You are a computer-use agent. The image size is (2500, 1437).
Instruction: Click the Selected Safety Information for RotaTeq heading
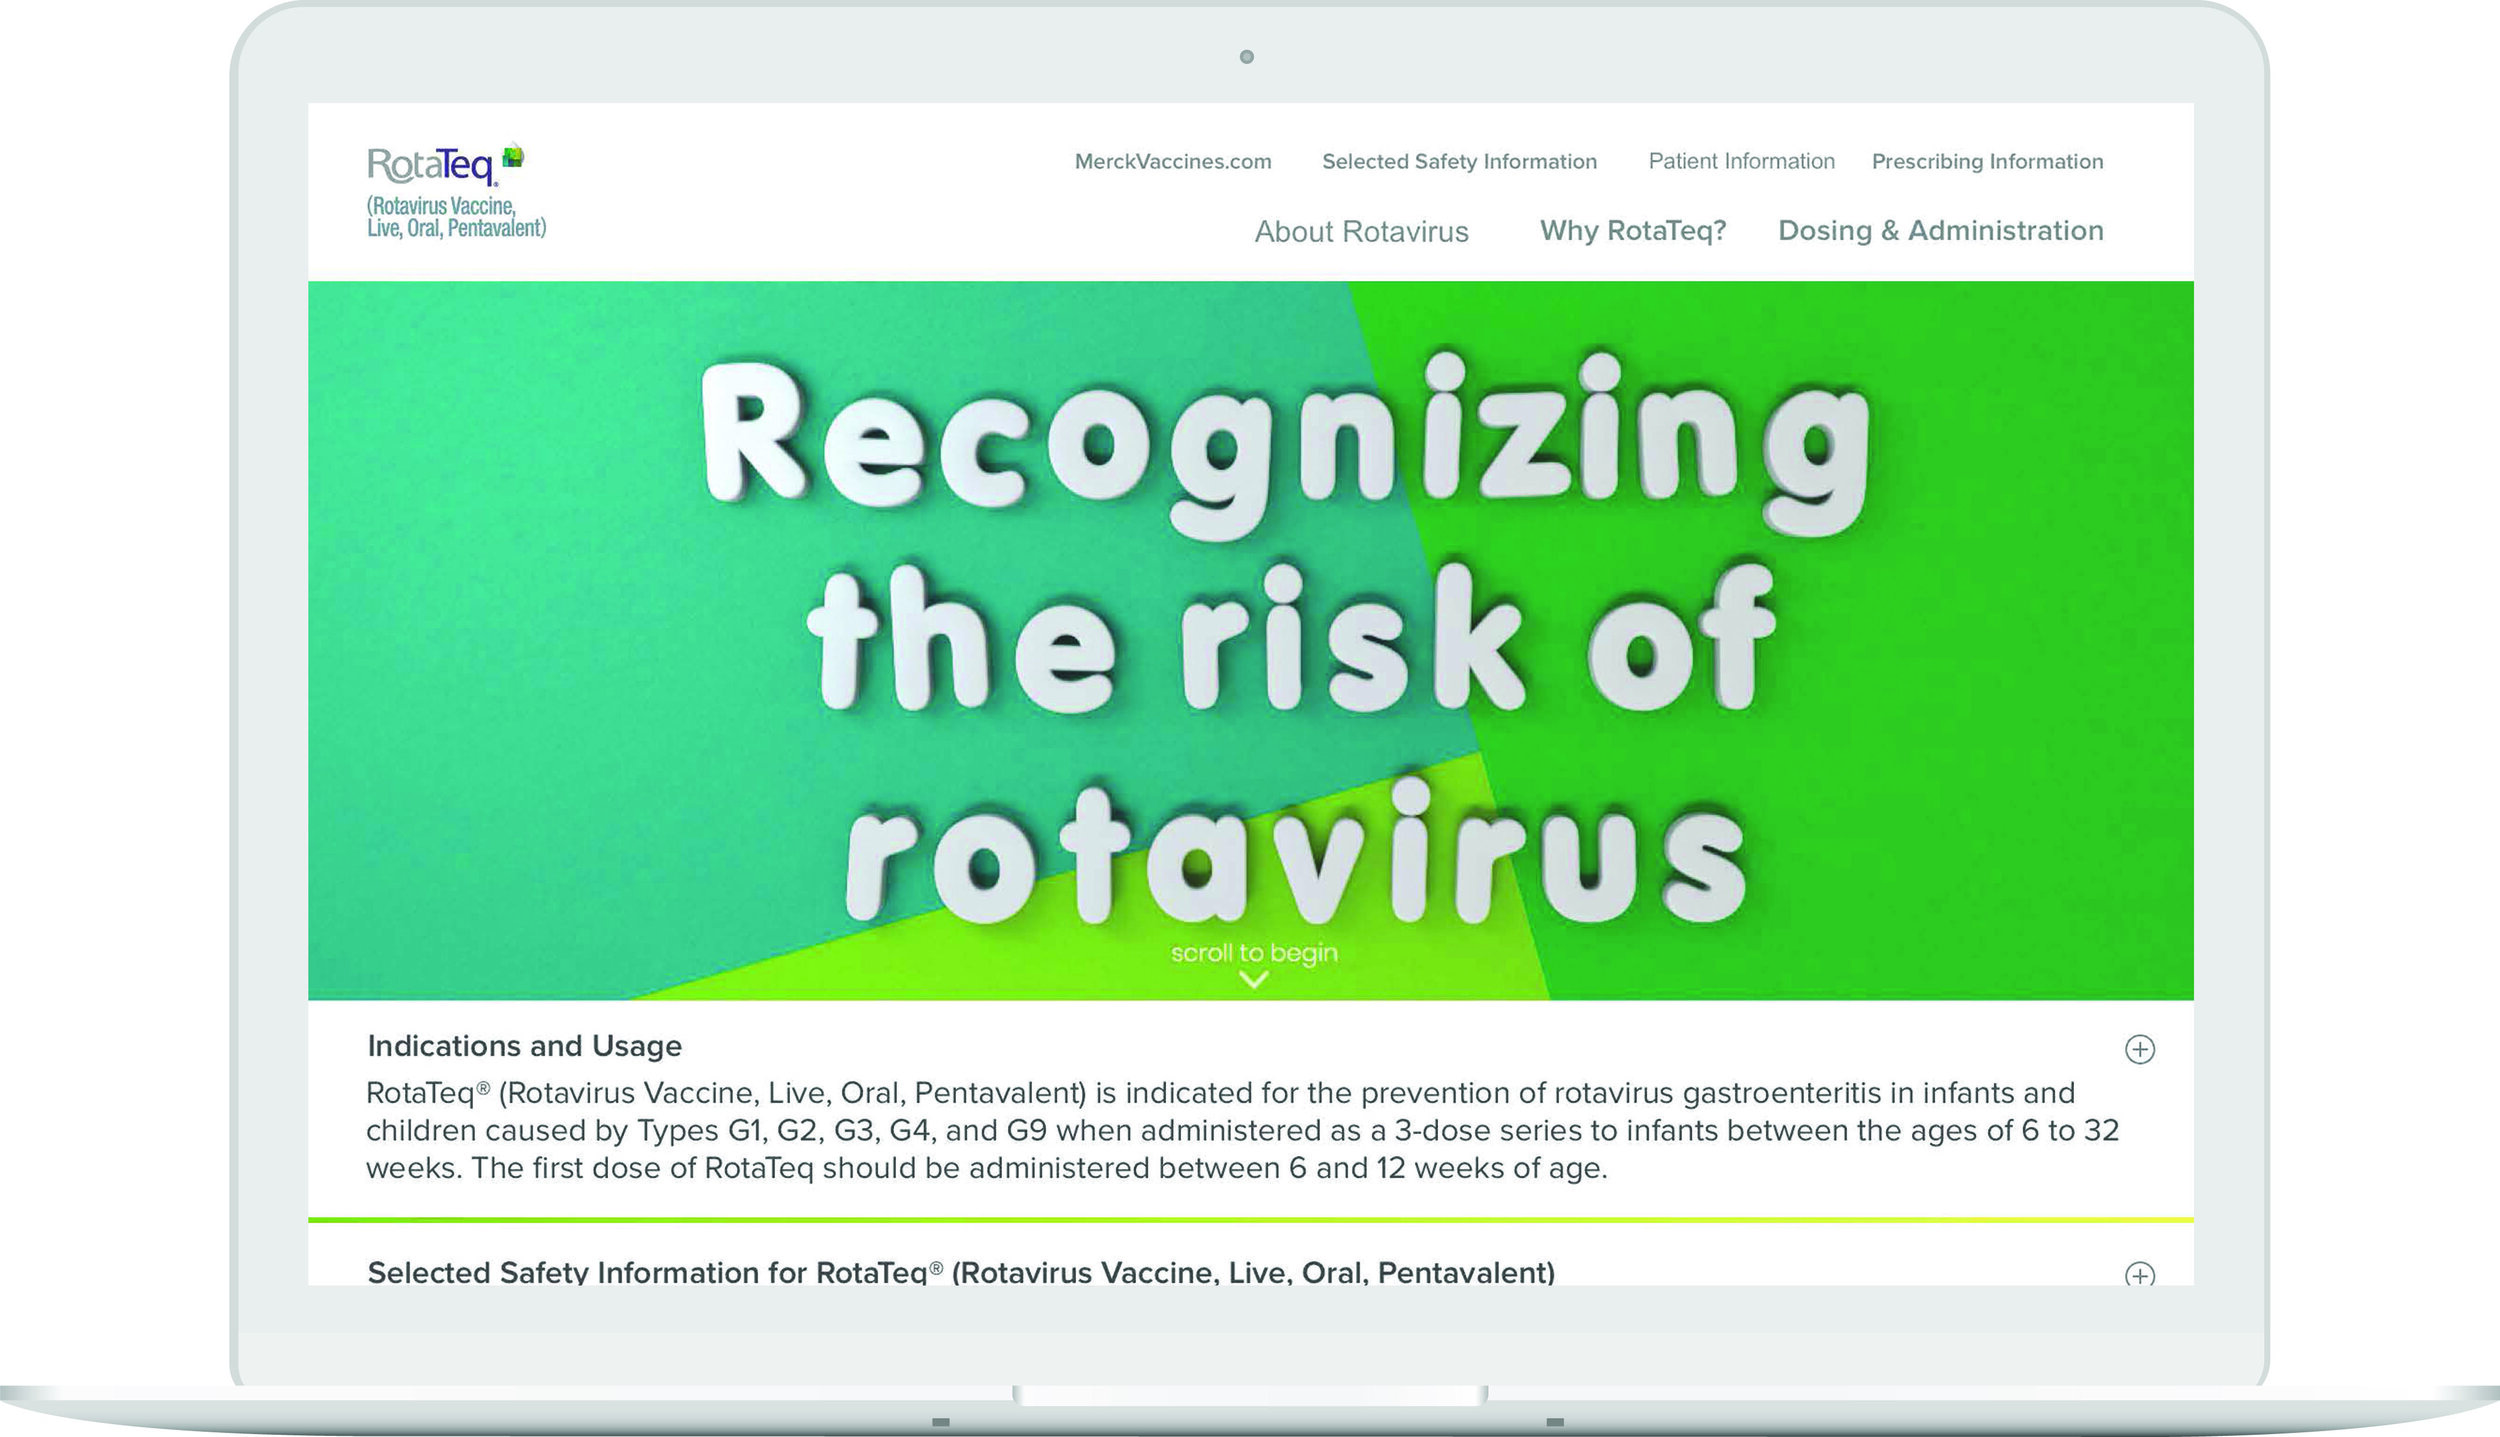[x=961, y=1272]
